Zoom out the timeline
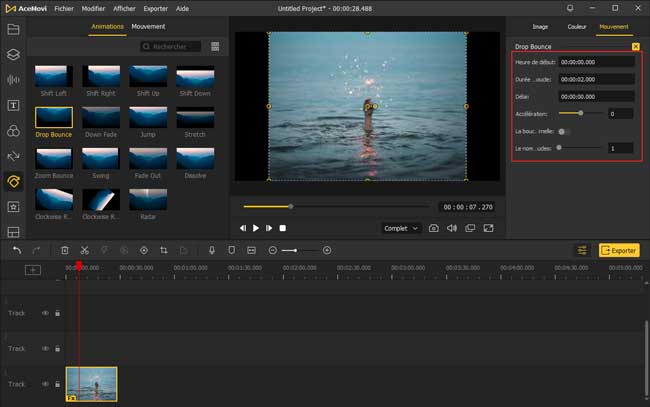The width and height of the screenshot is (650, 407). pos(272,250)
